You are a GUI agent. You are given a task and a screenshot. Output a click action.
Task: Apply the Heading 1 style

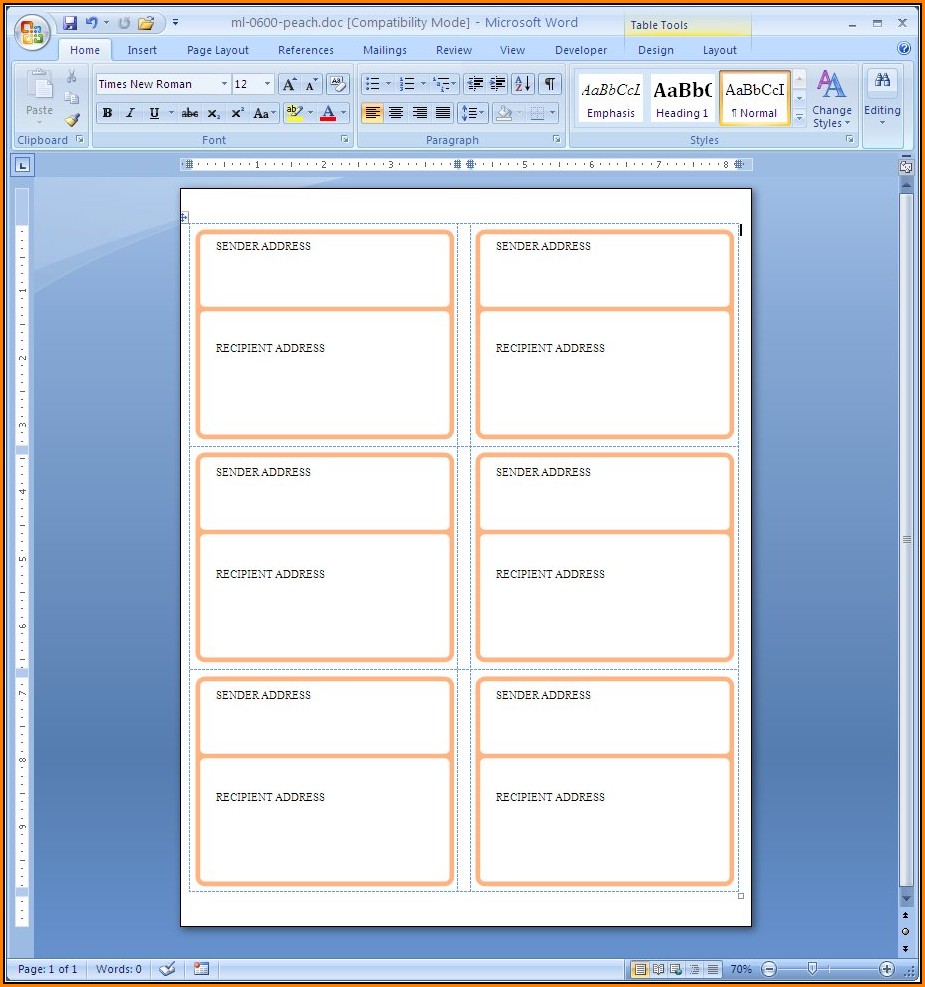pos(682,99)
